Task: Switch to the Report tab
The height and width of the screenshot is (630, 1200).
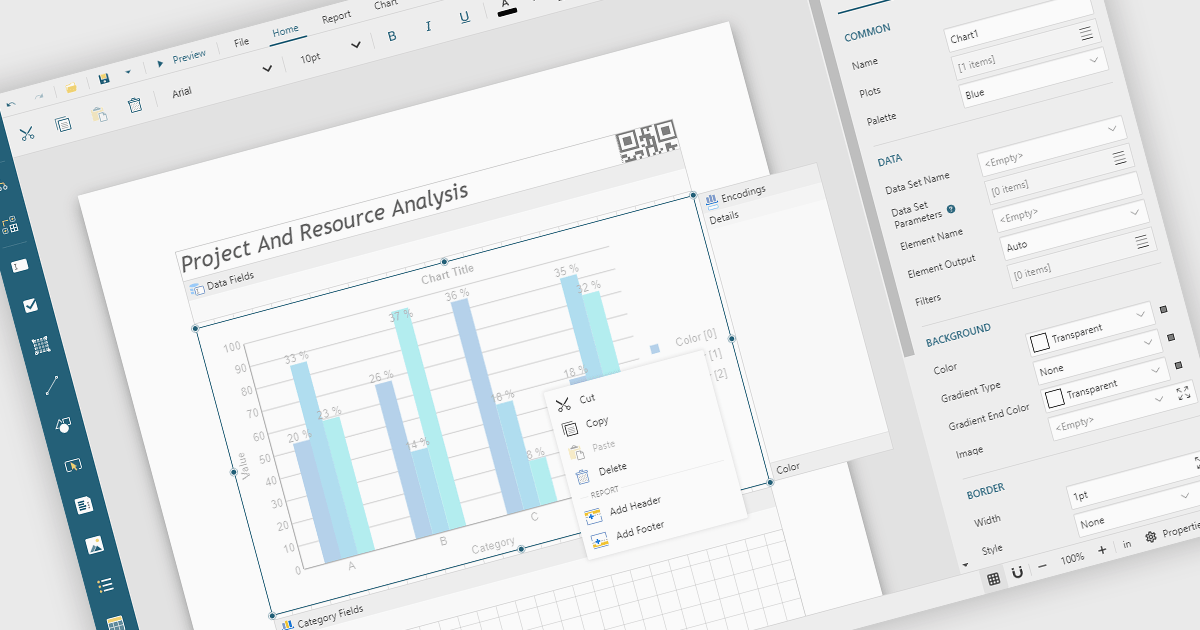Action: [336, 17]
